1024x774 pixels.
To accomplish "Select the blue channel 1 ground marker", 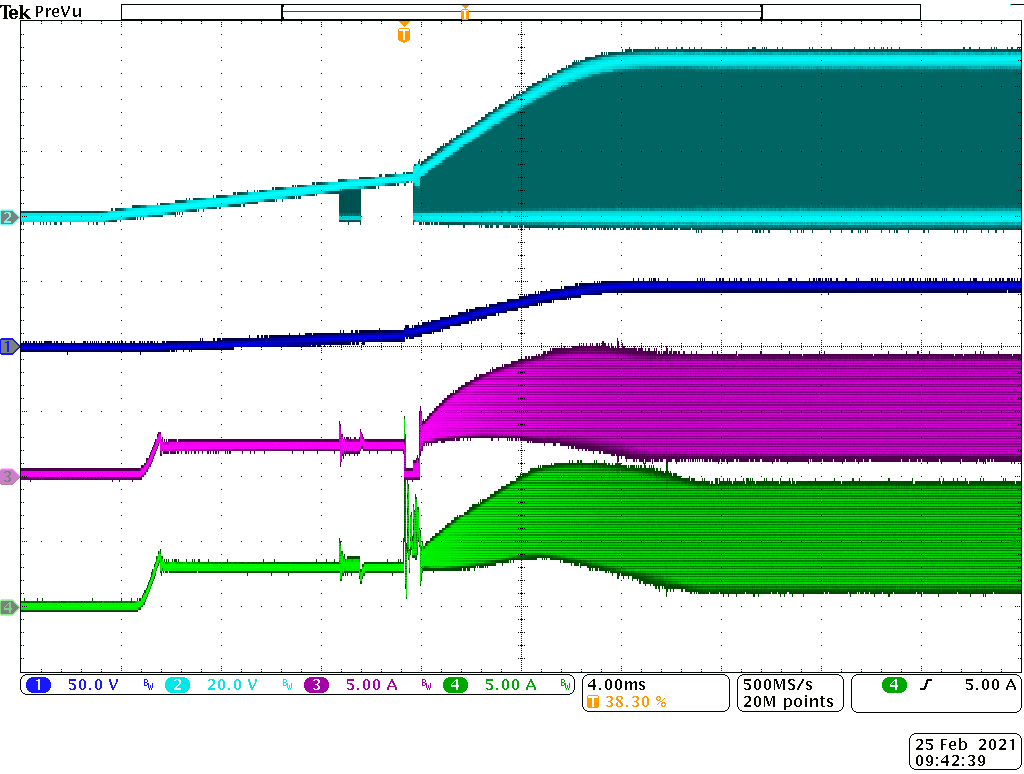I will (8, 347).
